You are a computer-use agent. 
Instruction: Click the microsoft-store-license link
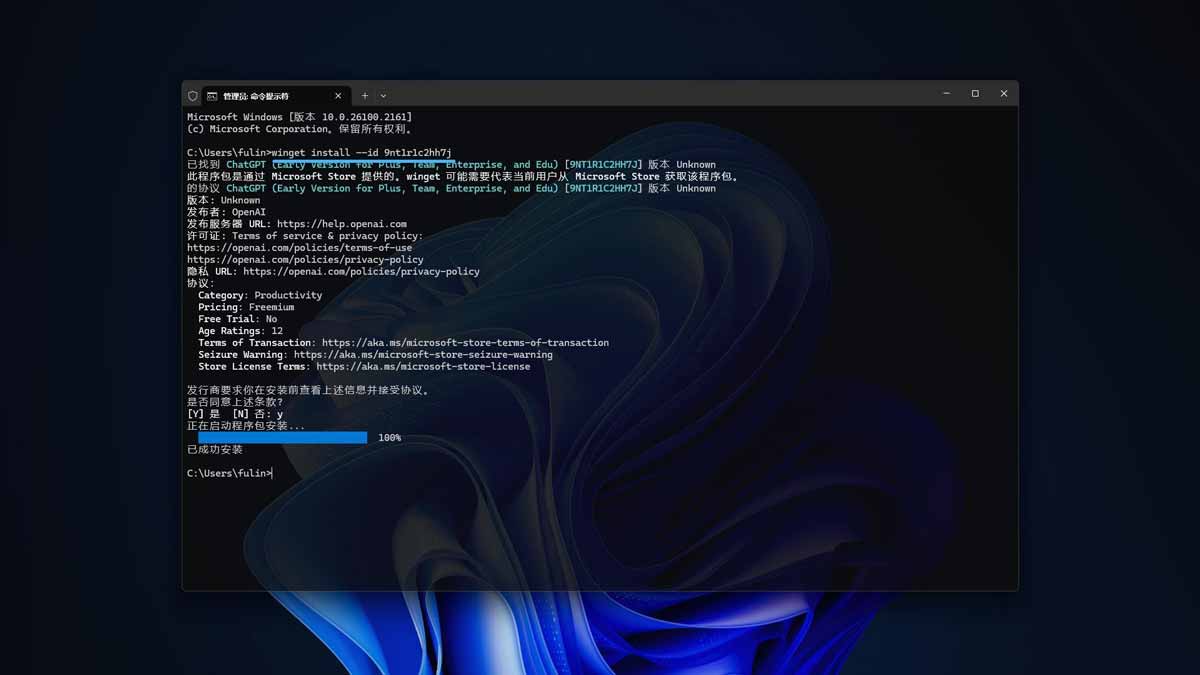(x=423, y=367)
